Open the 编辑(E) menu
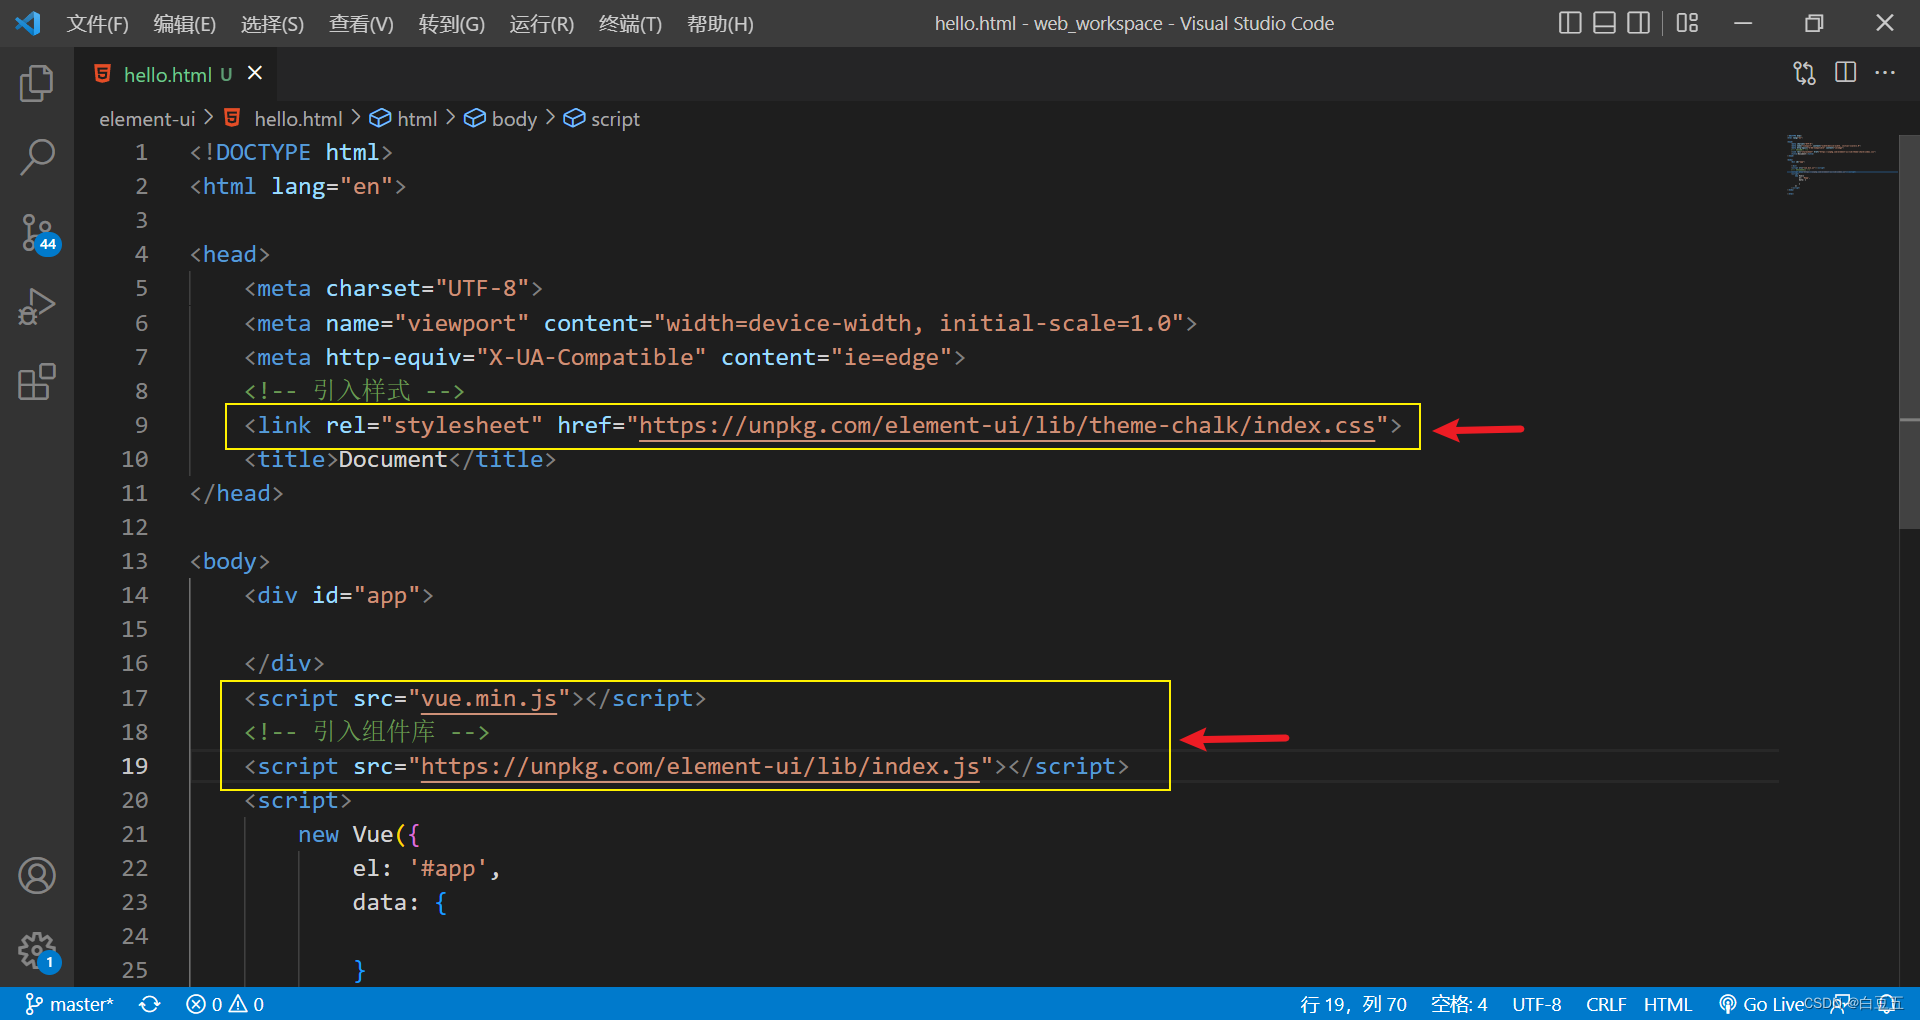This screenshot has height=1020, width=1920. (184, 24)
